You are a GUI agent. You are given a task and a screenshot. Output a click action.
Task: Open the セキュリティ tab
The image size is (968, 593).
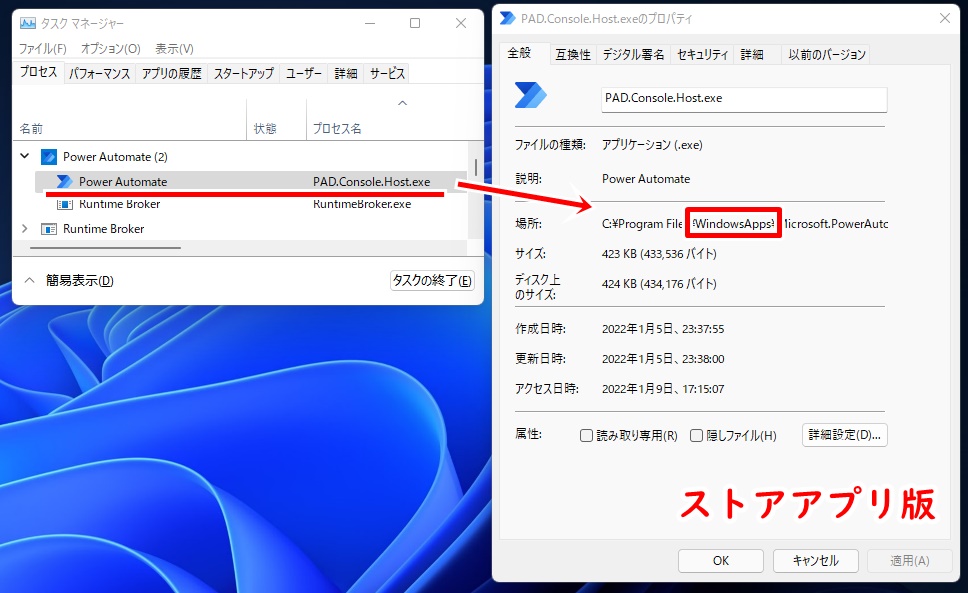[x=703, y=55]
